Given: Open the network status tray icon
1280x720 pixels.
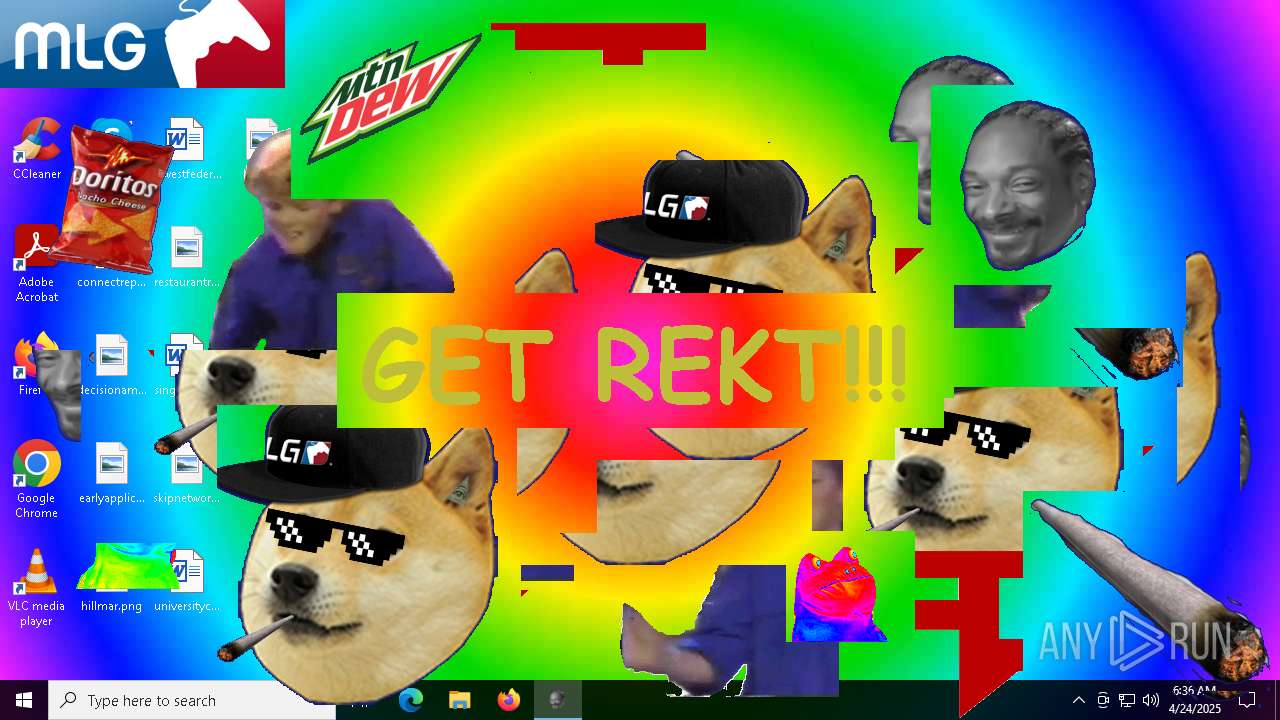Looking at the screenshot, I should 1127,700.
